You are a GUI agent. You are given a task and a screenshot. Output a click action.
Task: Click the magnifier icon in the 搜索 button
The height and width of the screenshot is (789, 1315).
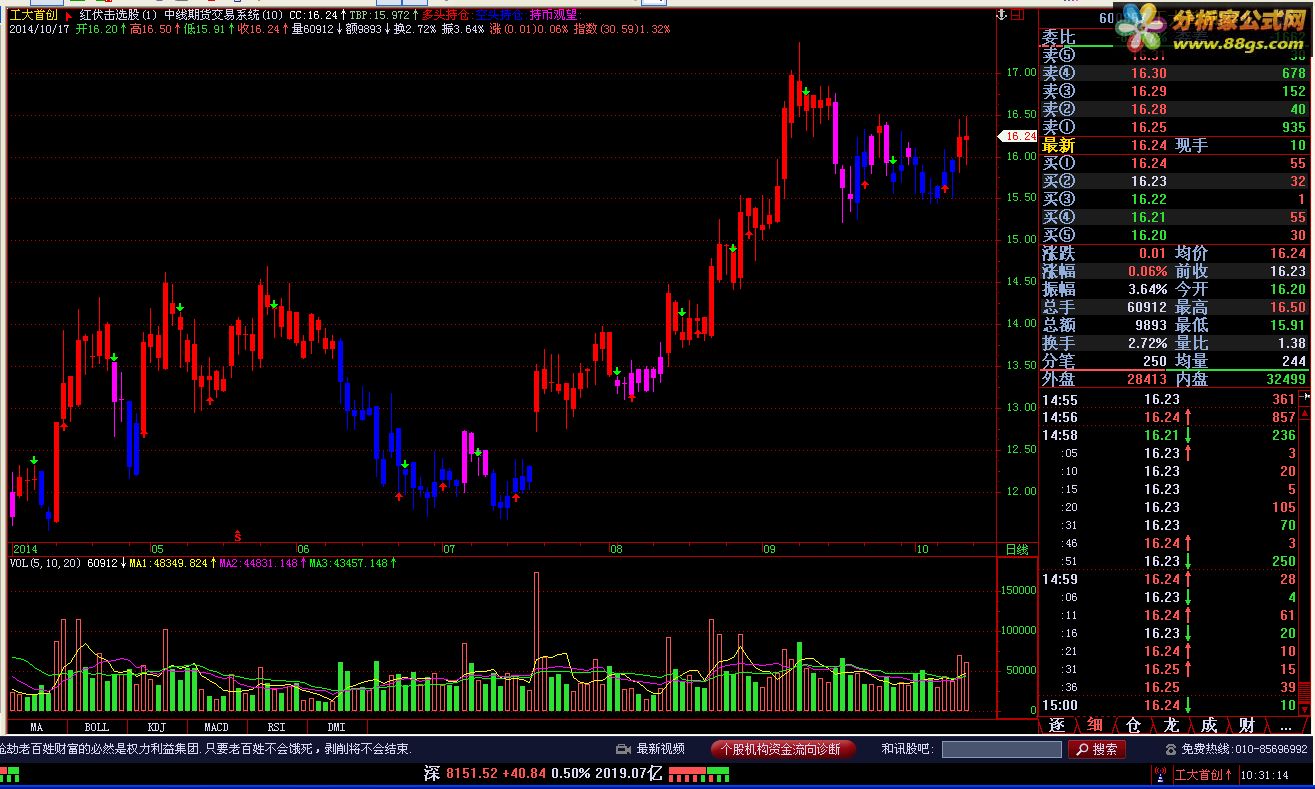tap(1080, 749)
